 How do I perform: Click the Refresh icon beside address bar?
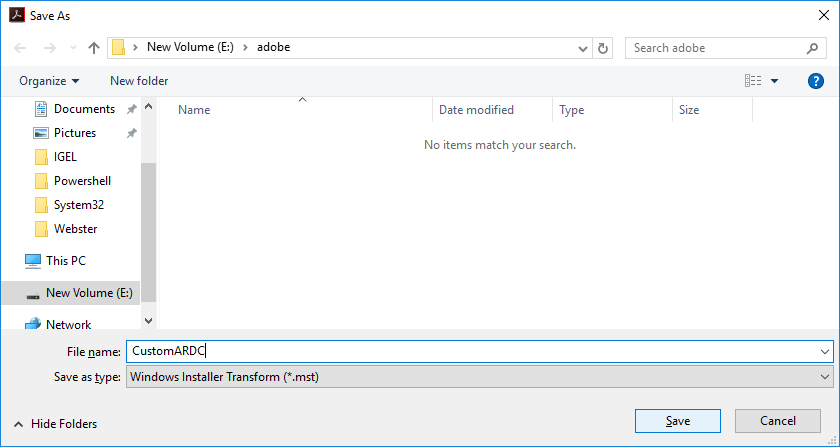[x=603, y=48]
